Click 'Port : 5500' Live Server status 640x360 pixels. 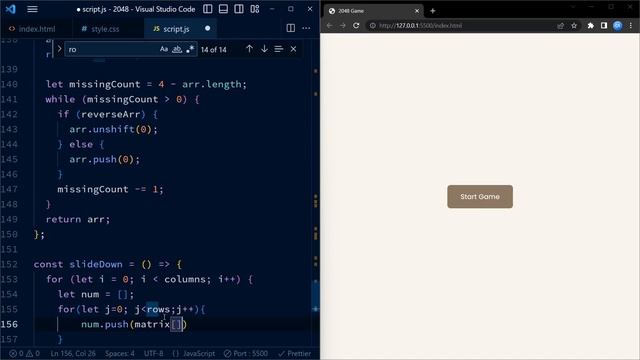pos(246,353)
